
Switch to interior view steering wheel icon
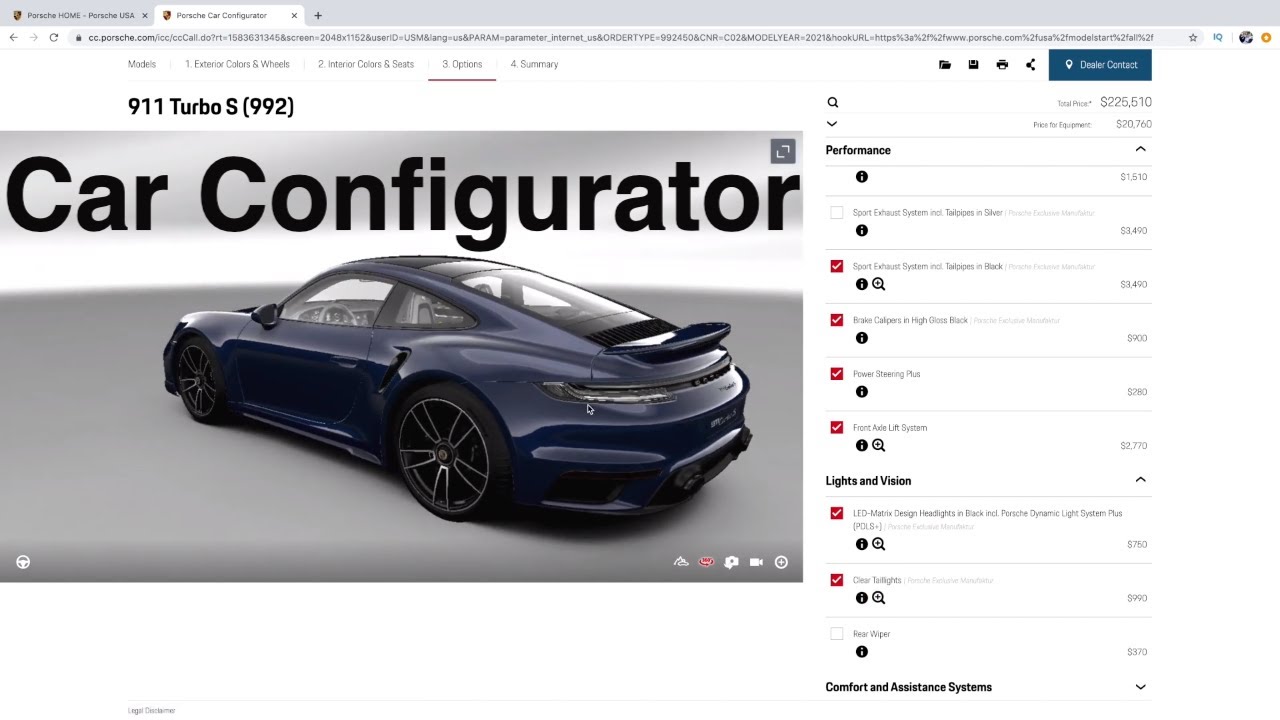[x=23, y=562]
